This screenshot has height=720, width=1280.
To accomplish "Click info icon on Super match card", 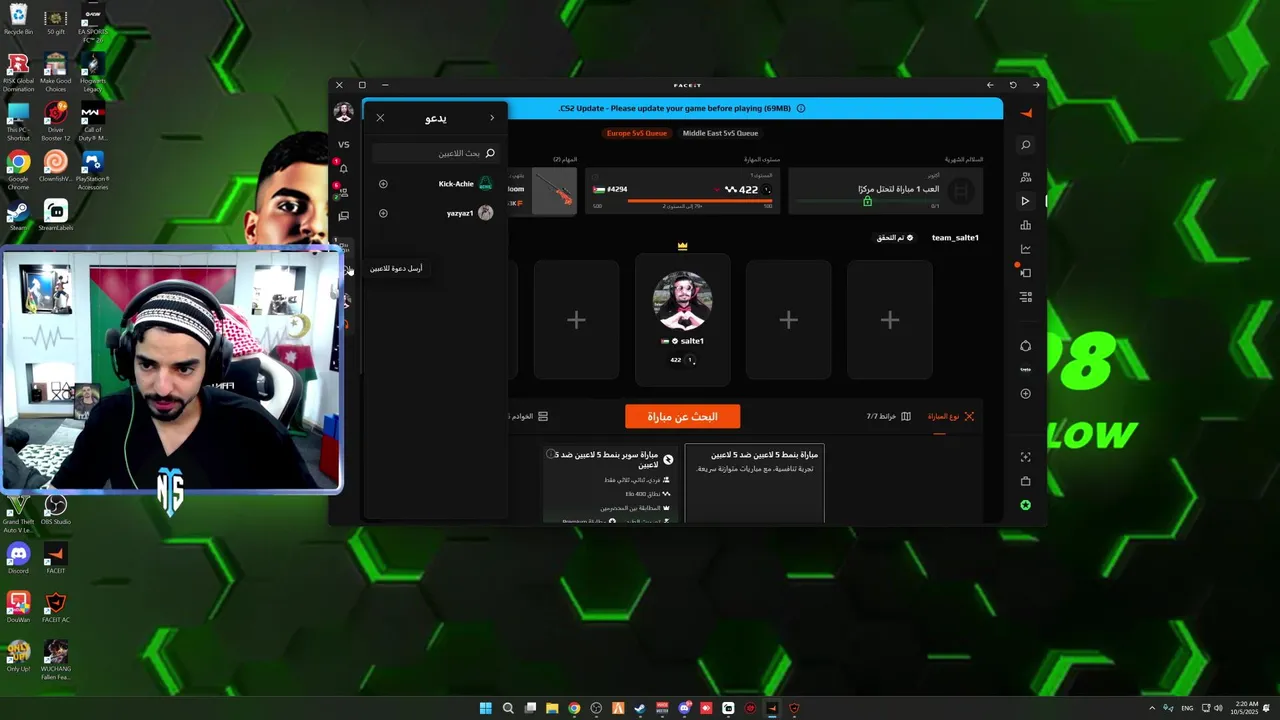I will [x=551, y=454].
